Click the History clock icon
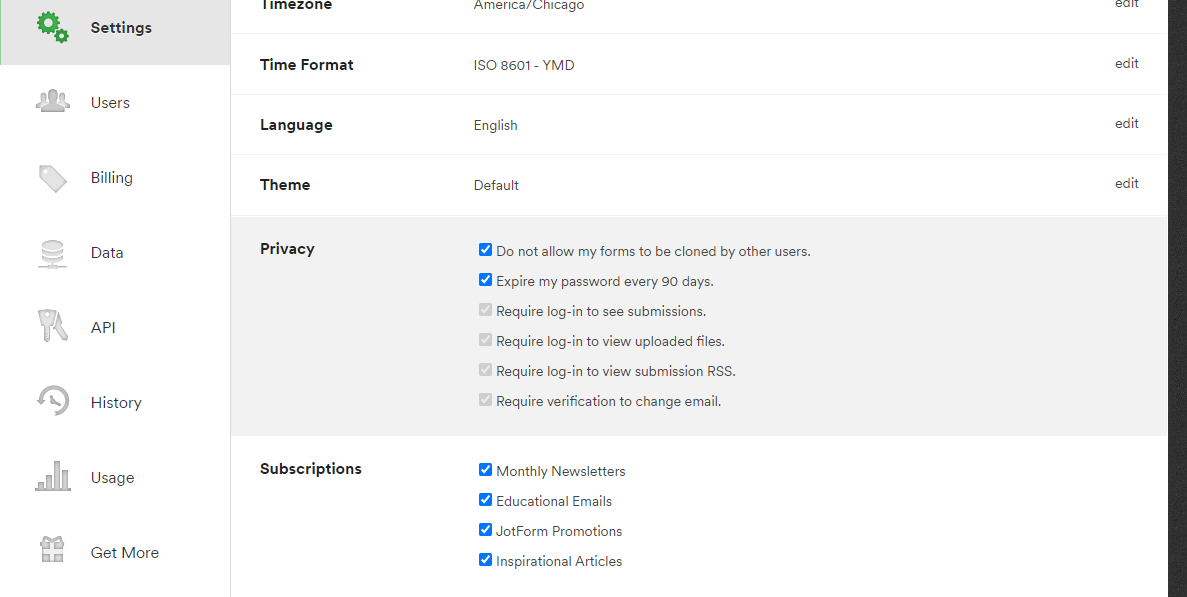 click(53, 402)
